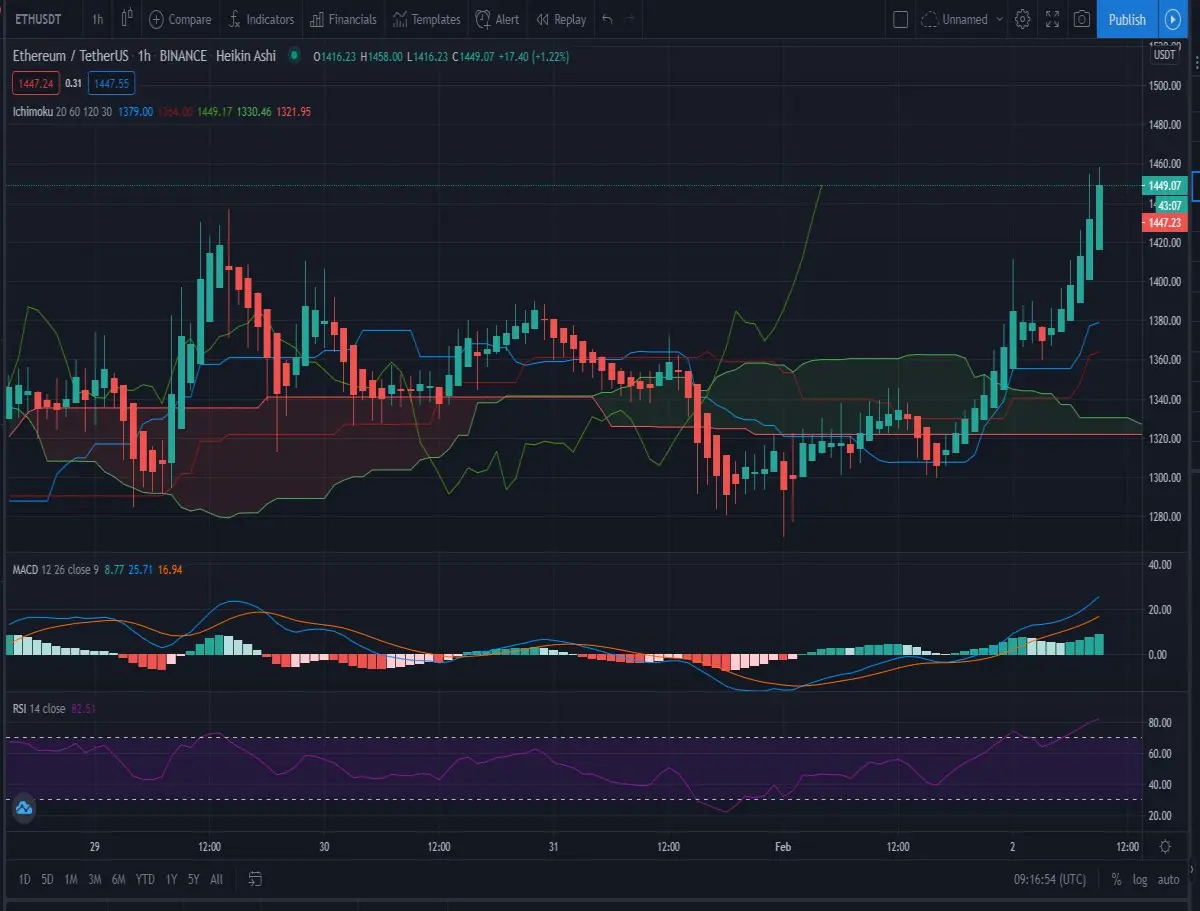
Task: Set range to 3M
Action: [95, 879]
